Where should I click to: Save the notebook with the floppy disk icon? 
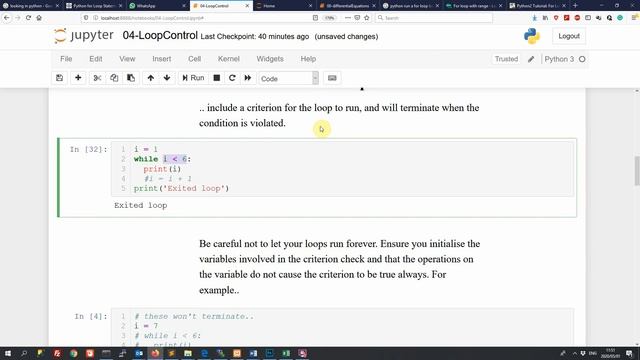(60, 78)
